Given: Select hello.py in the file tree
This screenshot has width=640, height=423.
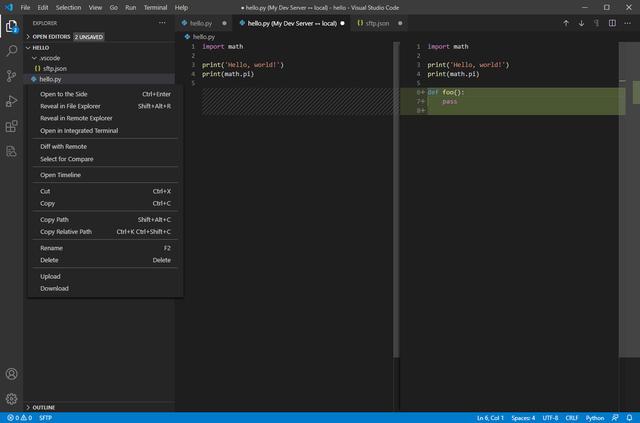Looking at the screenshot, I should coord(50,79).
